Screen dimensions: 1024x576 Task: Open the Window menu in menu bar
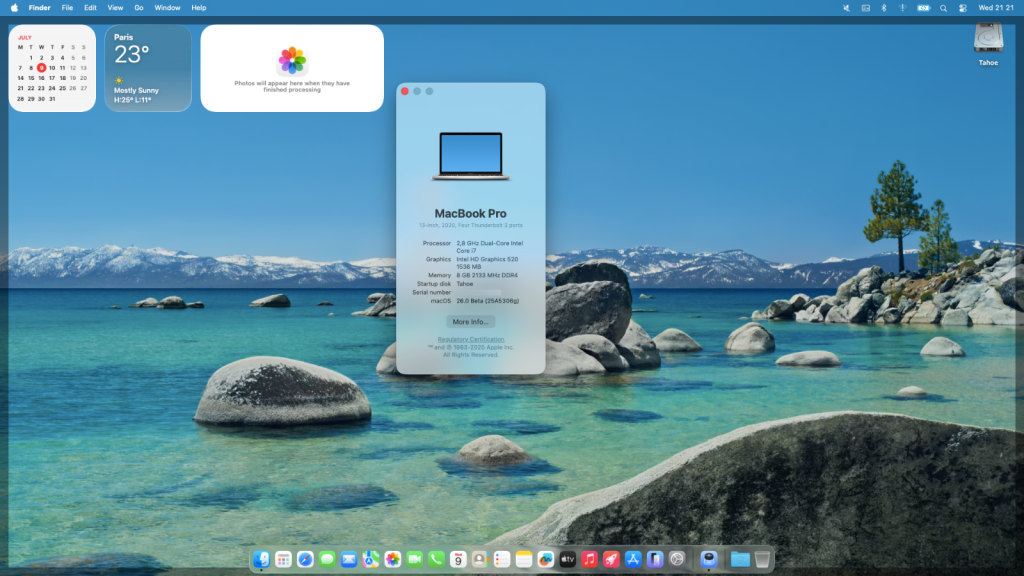[167, 7]
